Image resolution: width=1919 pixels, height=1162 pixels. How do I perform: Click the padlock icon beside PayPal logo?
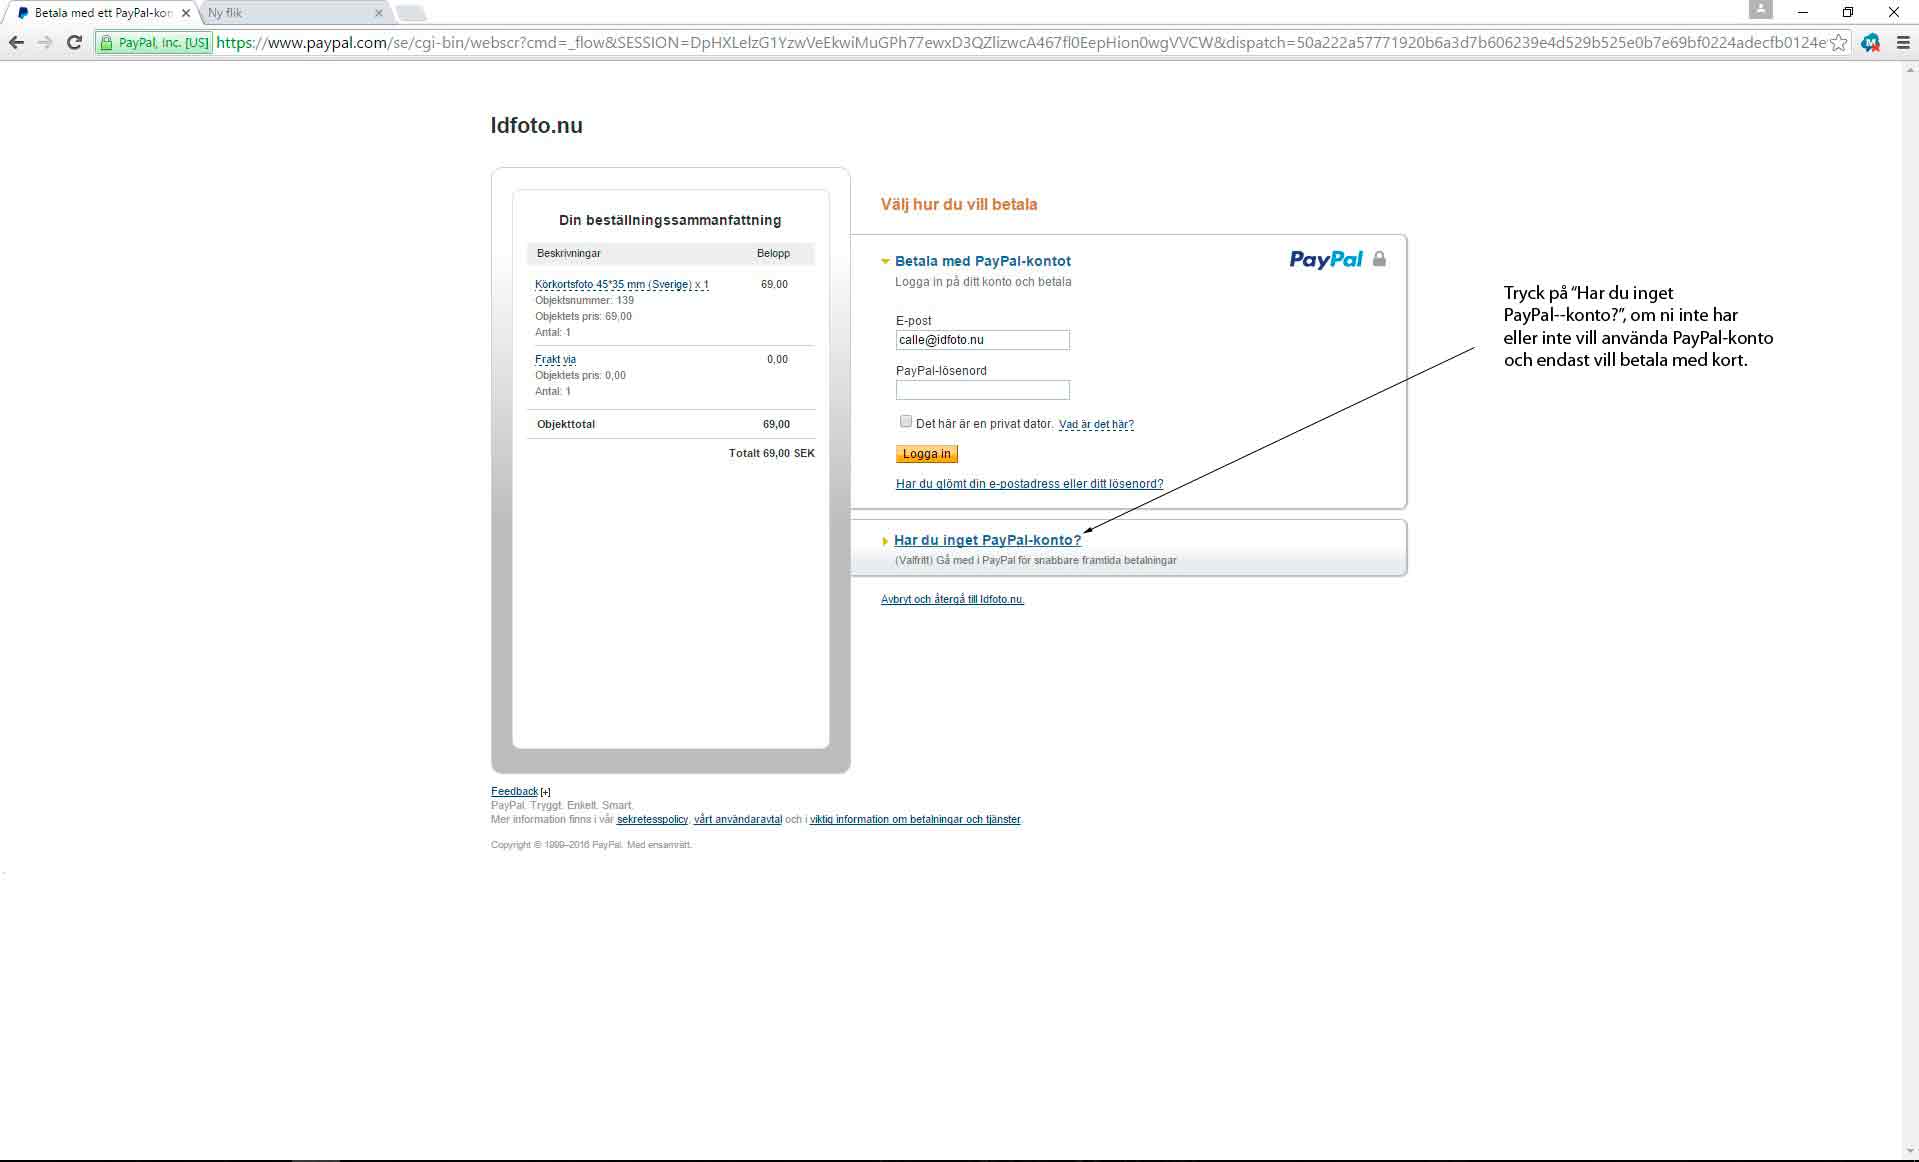pyautogui.click(x=1379, y=259)
